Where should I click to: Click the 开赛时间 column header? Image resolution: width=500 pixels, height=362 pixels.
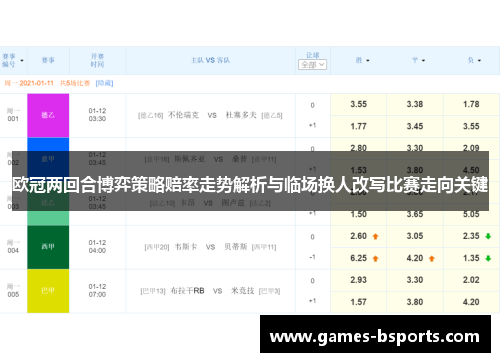(97, 60)
